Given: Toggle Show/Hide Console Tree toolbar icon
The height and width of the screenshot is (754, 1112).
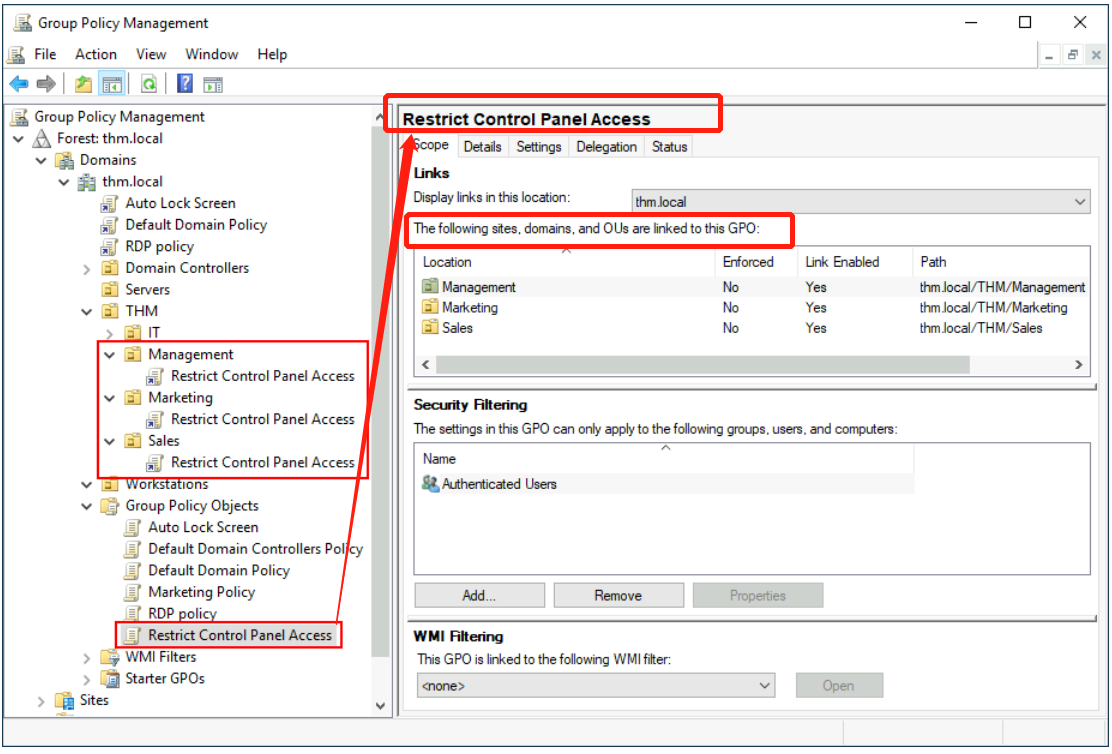Looking at the screenshot, I should click(112, 84).
